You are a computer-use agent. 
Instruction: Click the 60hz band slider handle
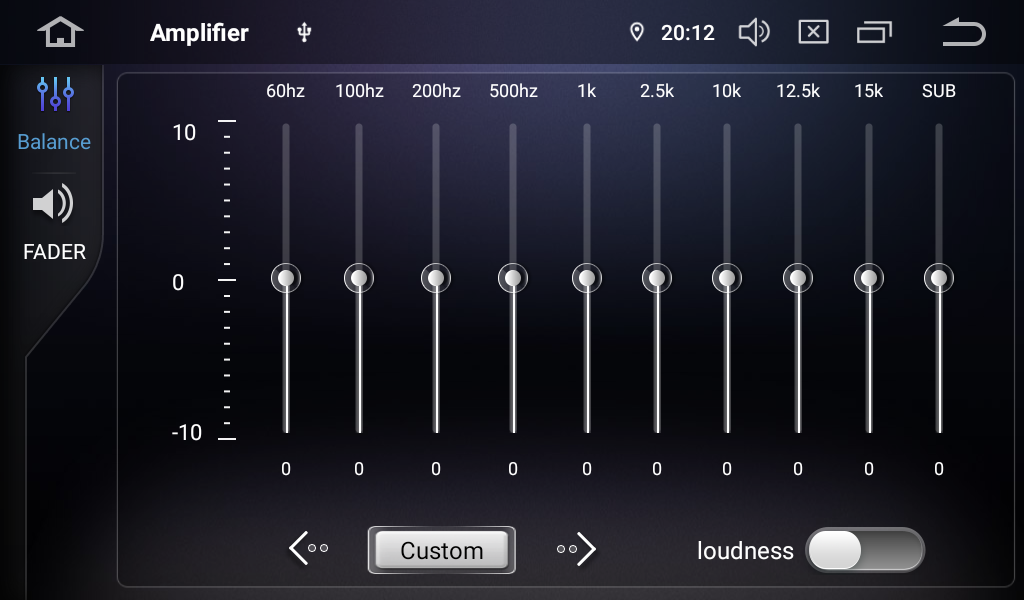click(286, 278)
